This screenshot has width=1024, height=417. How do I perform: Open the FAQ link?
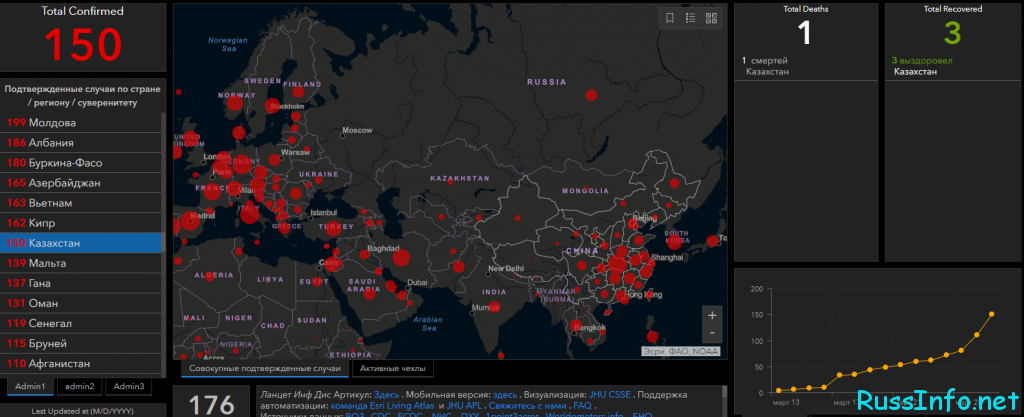582,405
